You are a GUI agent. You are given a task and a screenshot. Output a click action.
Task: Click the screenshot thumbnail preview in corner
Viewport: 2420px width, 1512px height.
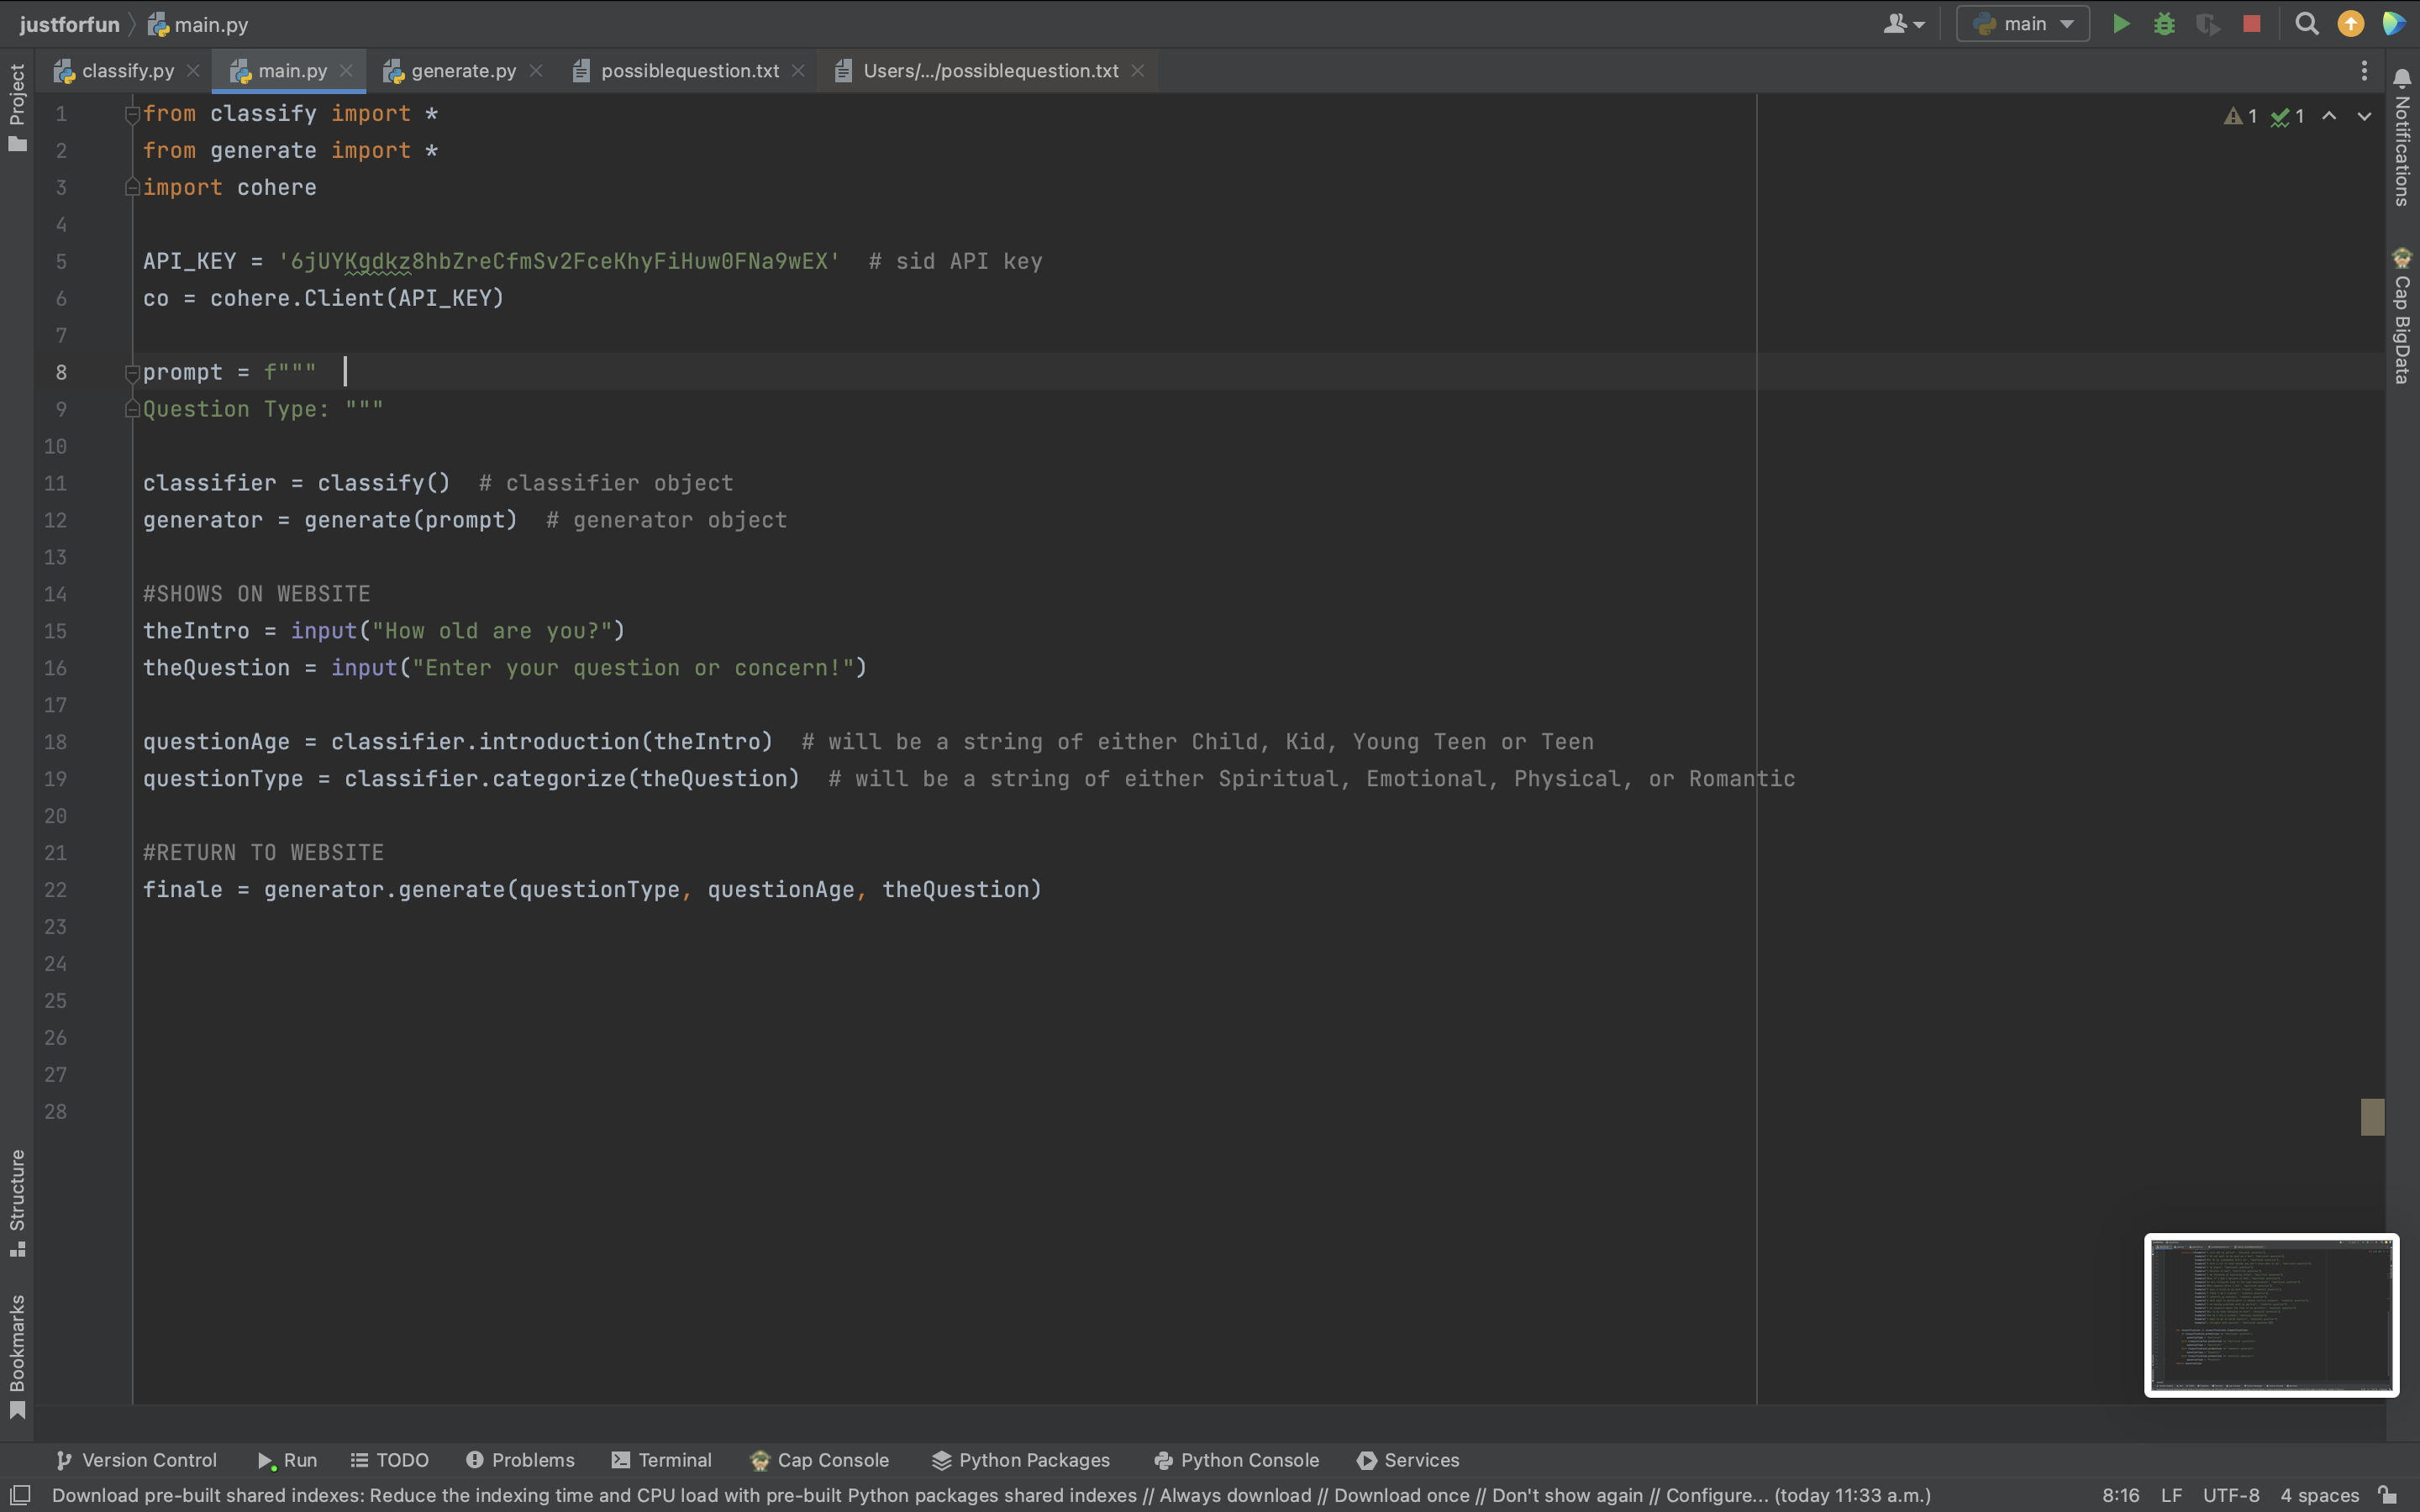point(2271,1315)
